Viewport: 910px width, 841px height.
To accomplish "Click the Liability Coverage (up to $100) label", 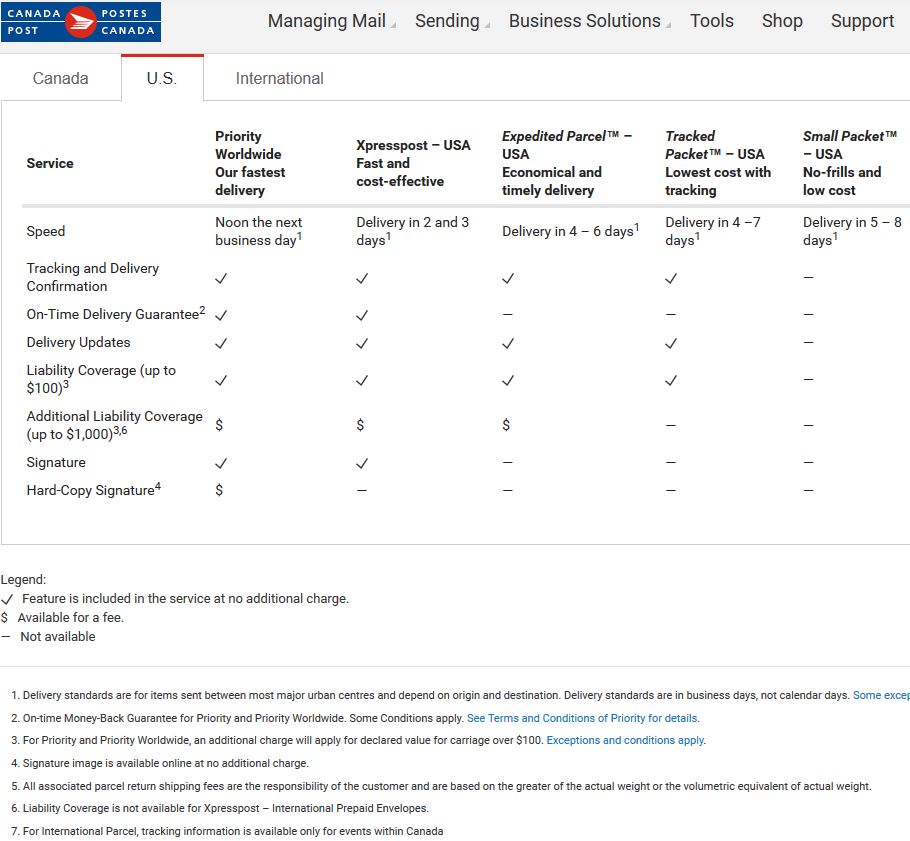I will (101, 379).
